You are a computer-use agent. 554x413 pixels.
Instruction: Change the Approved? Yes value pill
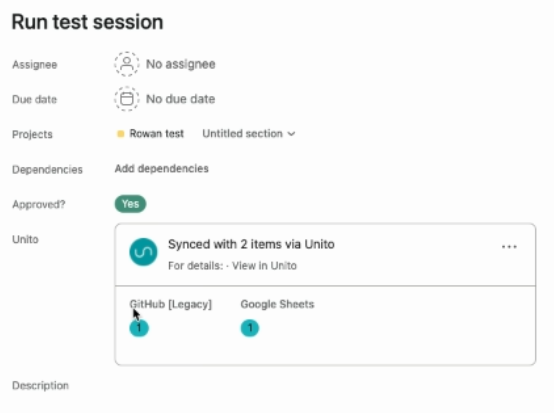[130, 204]
